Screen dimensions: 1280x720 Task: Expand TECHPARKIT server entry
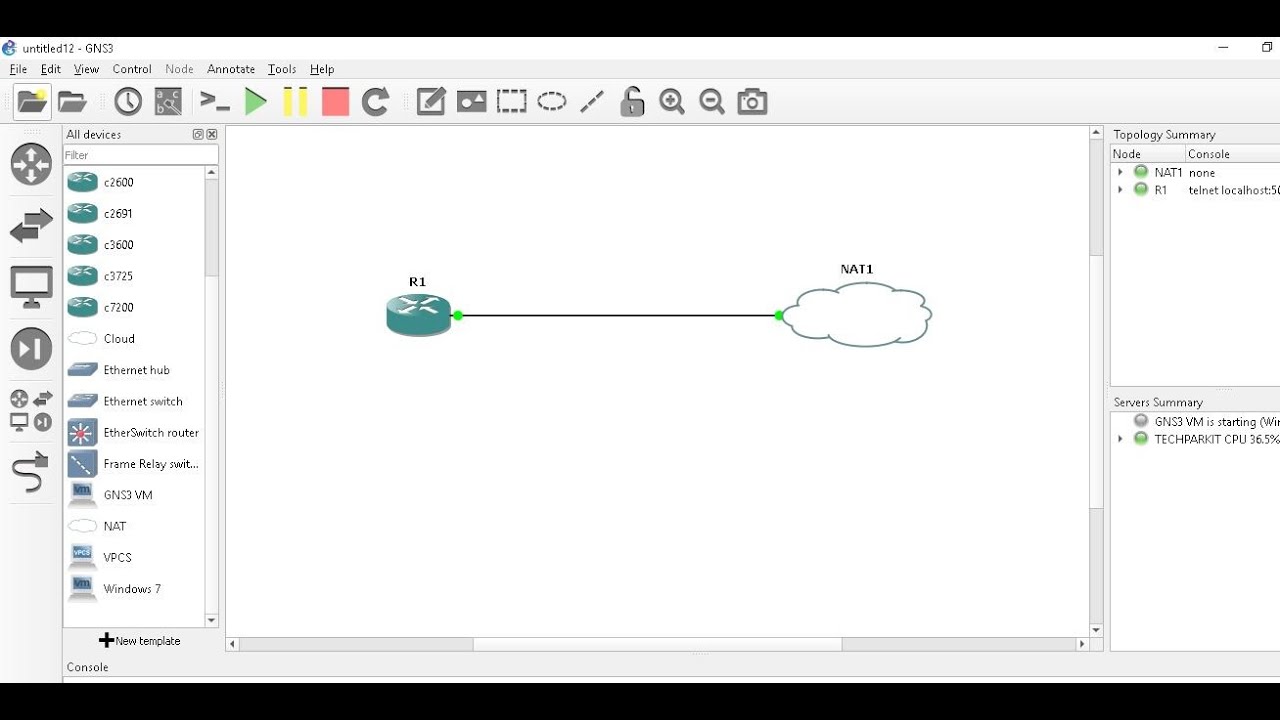click(1120, 439)
